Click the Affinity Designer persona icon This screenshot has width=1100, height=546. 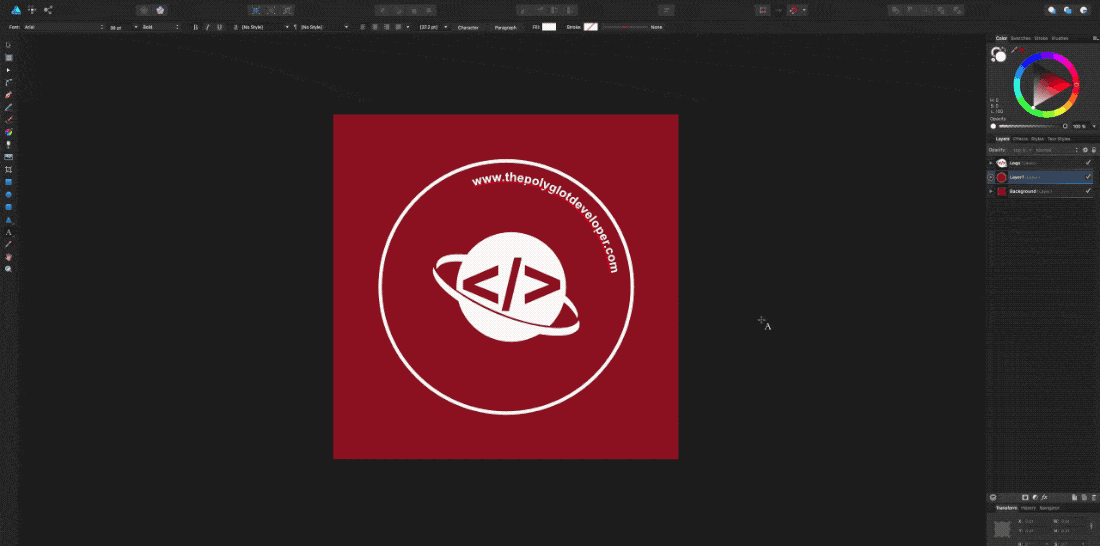15,9
